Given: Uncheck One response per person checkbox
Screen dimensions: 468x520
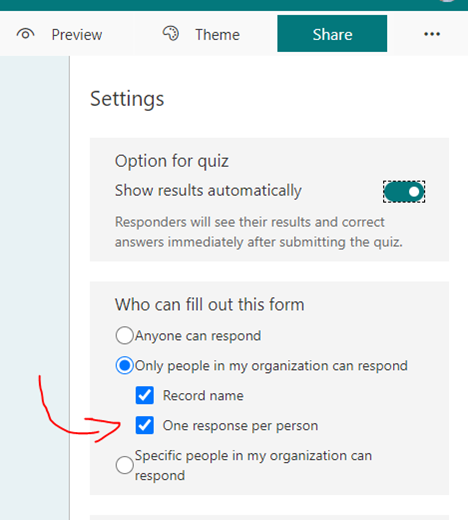Looking at the screenshot, I should coord(145,425).
